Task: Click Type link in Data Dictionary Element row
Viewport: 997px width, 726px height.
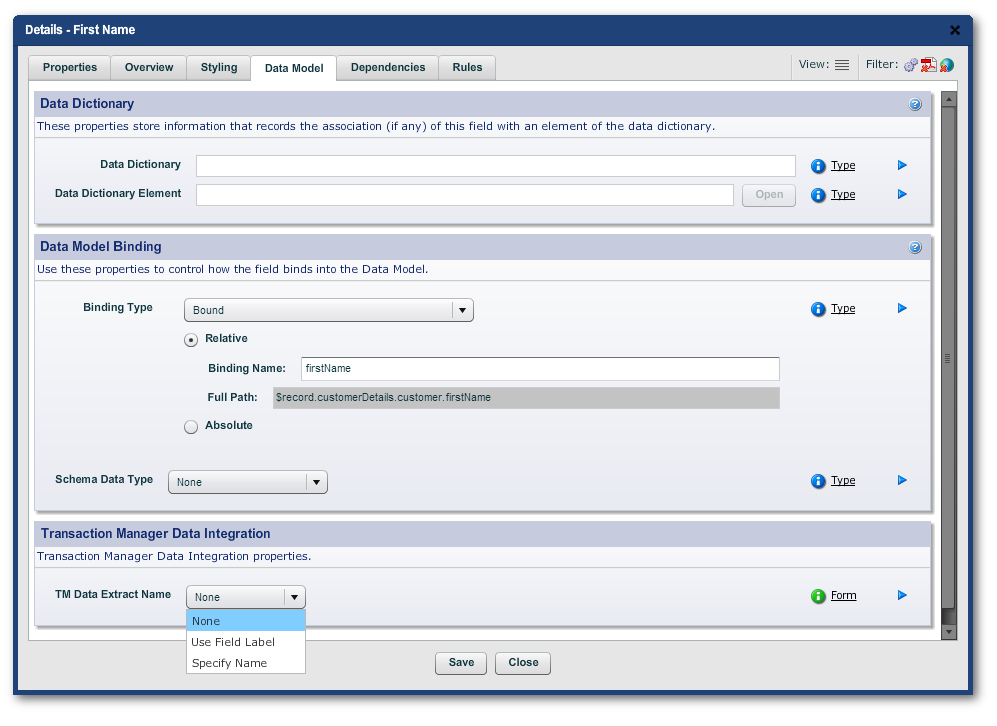Action: coord(842,195)
